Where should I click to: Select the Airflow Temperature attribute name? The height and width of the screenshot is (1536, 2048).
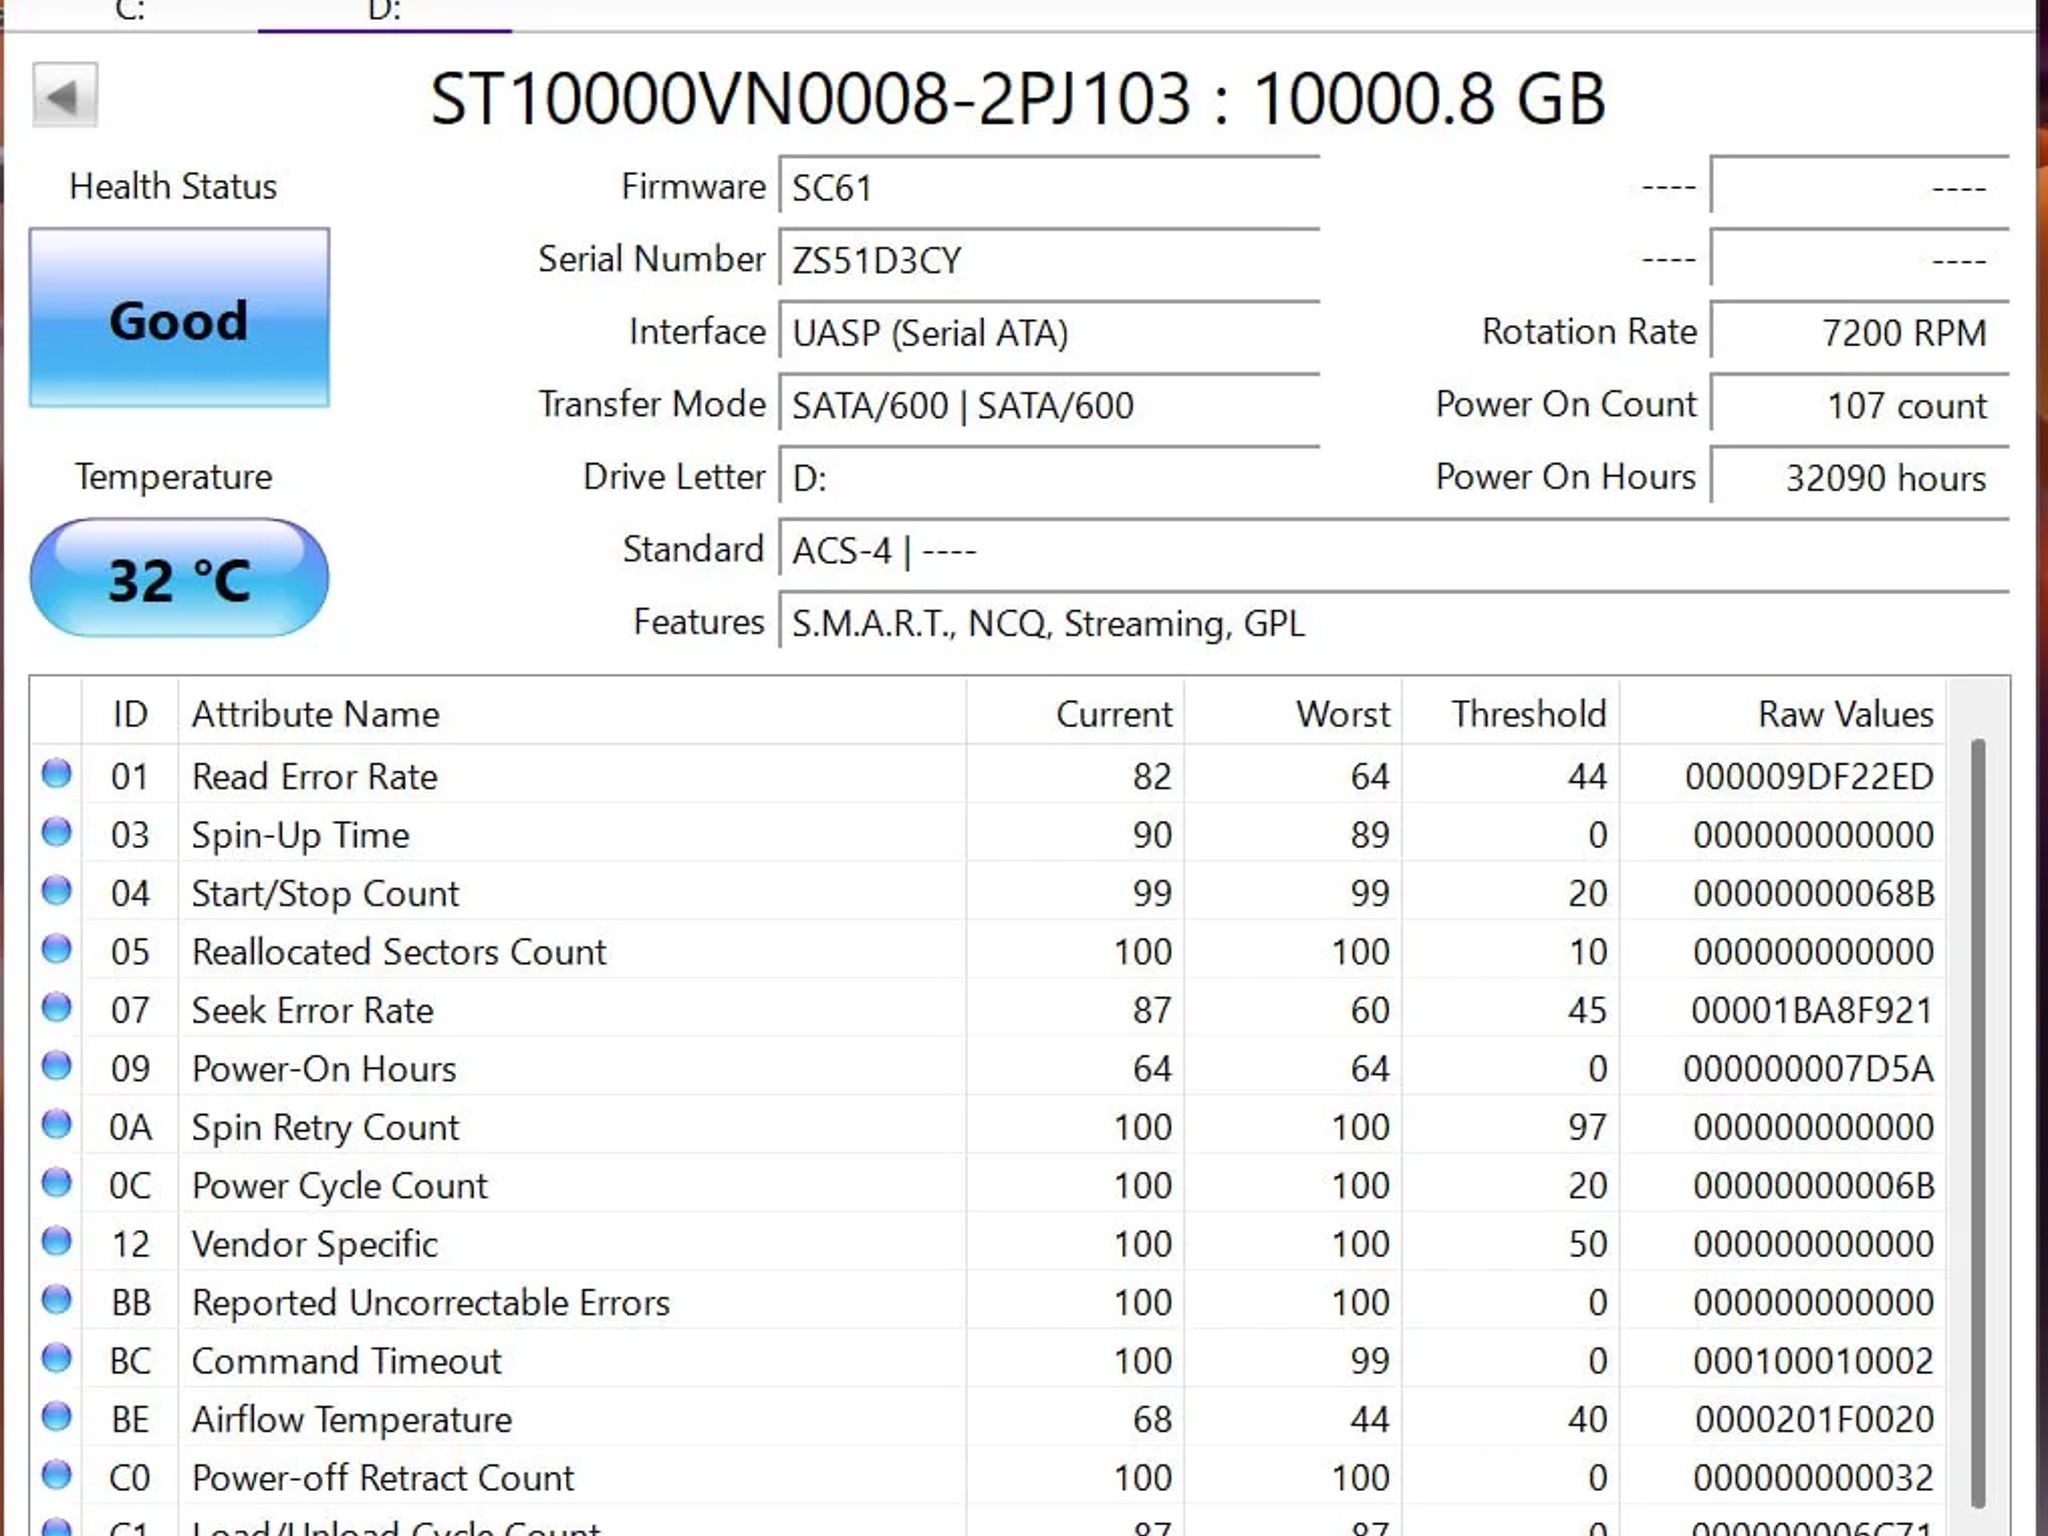click(352, 1420)
